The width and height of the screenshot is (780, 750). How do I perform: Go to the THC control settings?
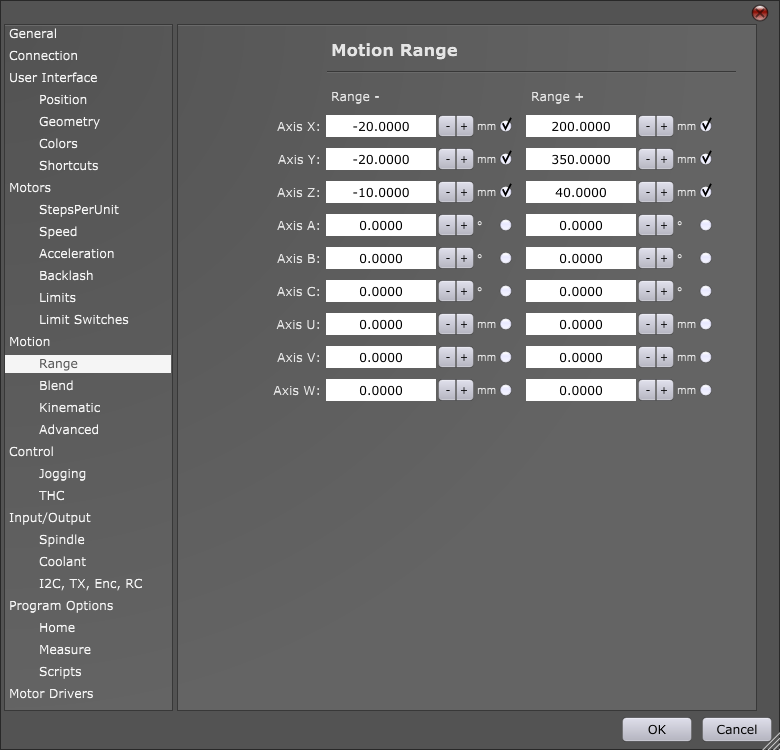(51, 496)
